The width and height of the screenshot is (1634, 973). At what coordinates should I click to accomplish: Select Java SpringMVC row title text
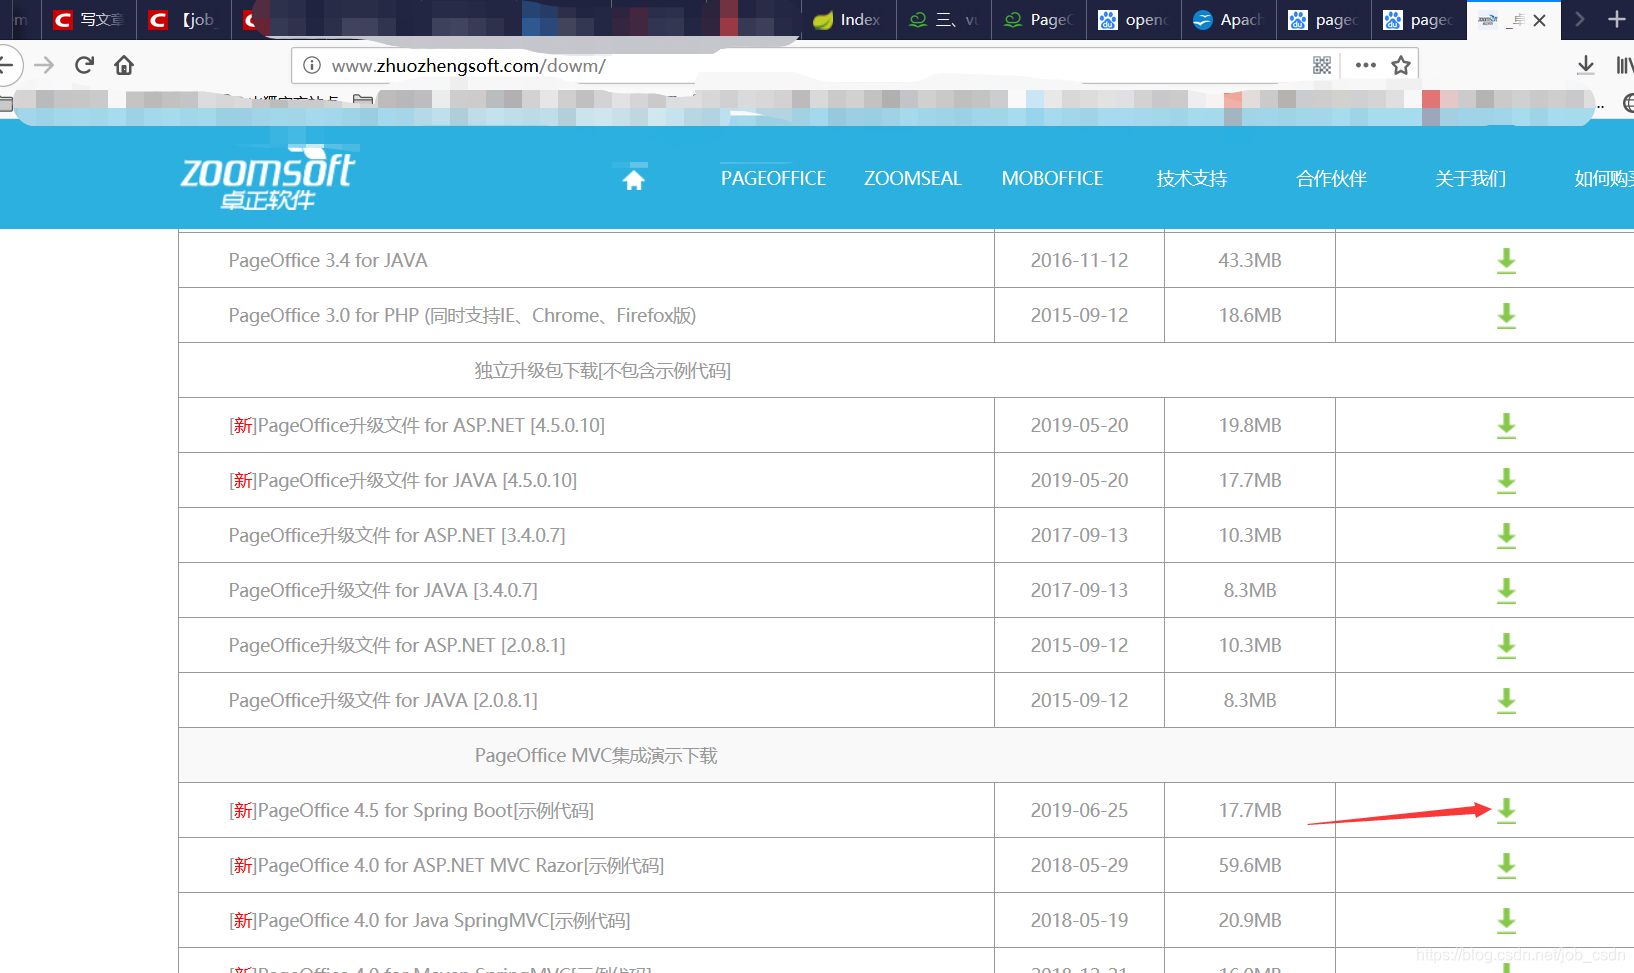click(x=429, y=920)
